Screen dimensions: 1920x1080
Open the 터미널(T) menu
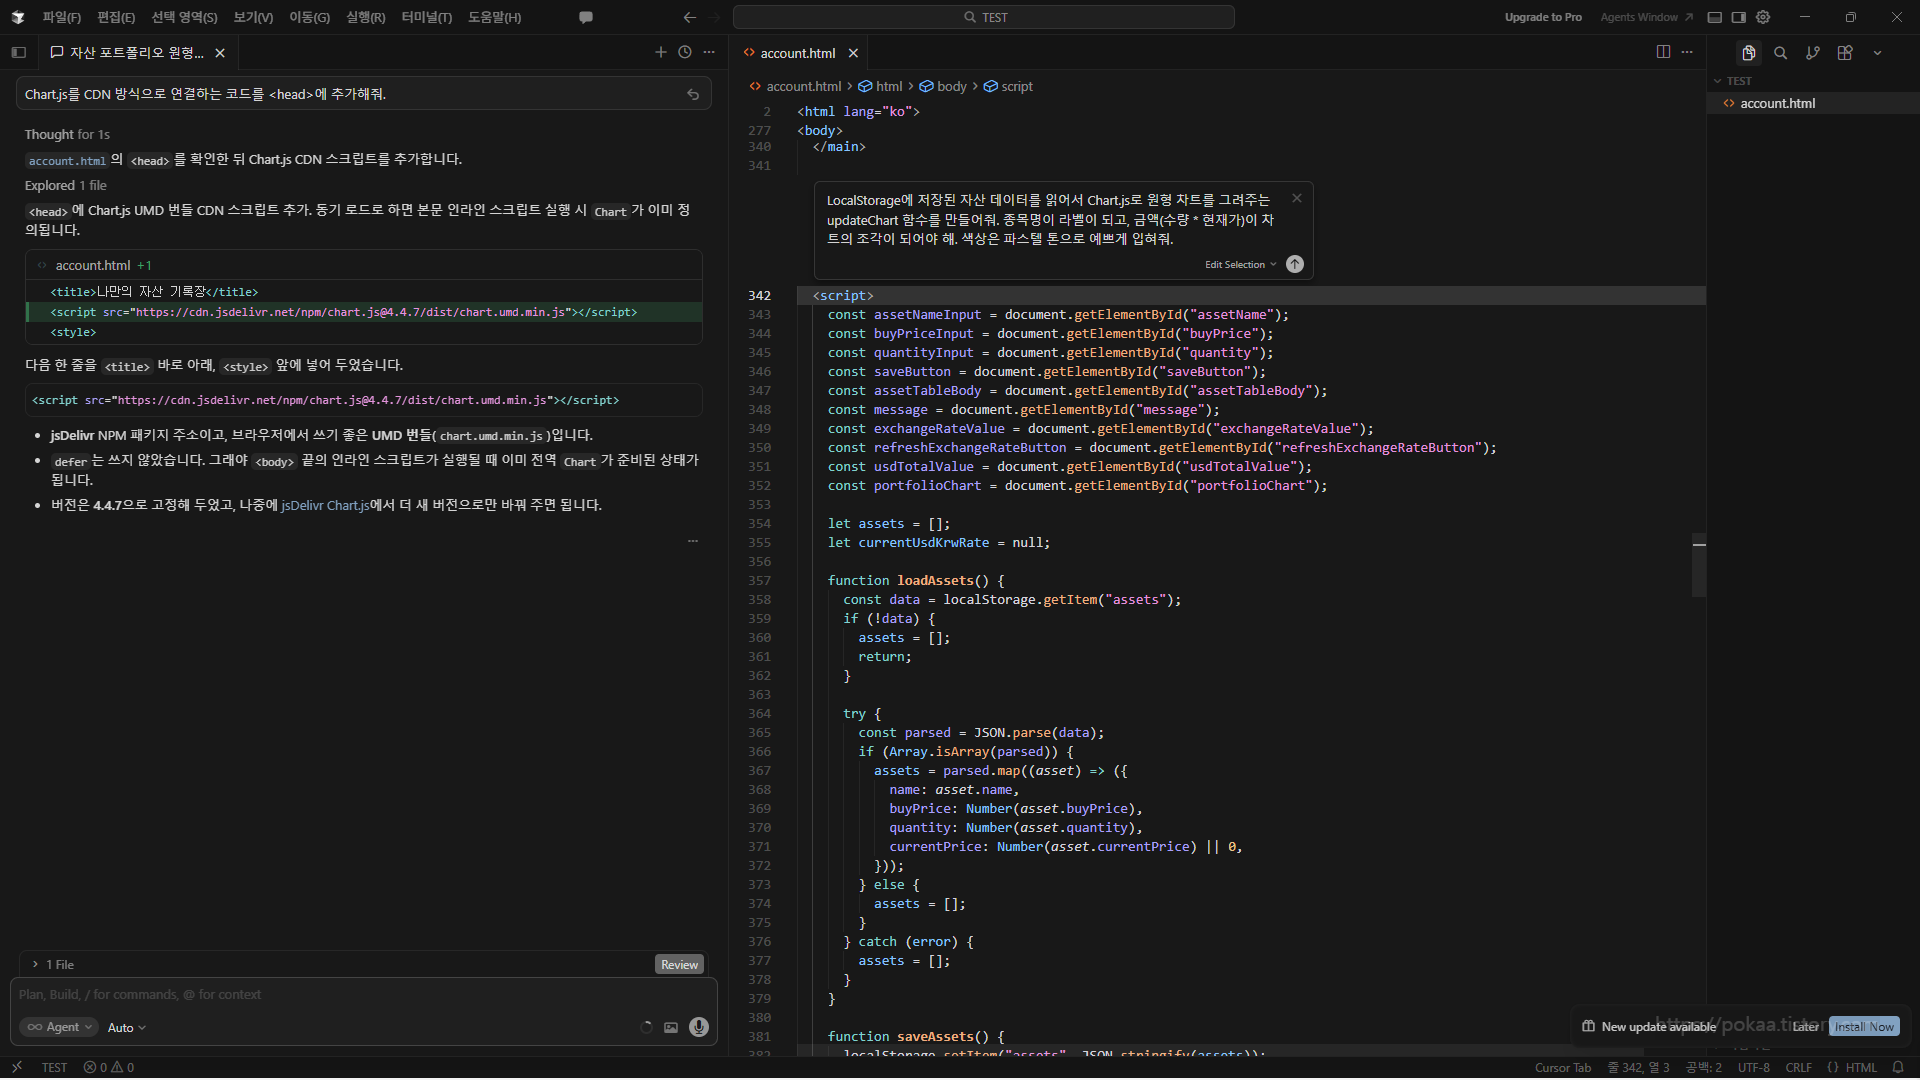click(426, 17)
